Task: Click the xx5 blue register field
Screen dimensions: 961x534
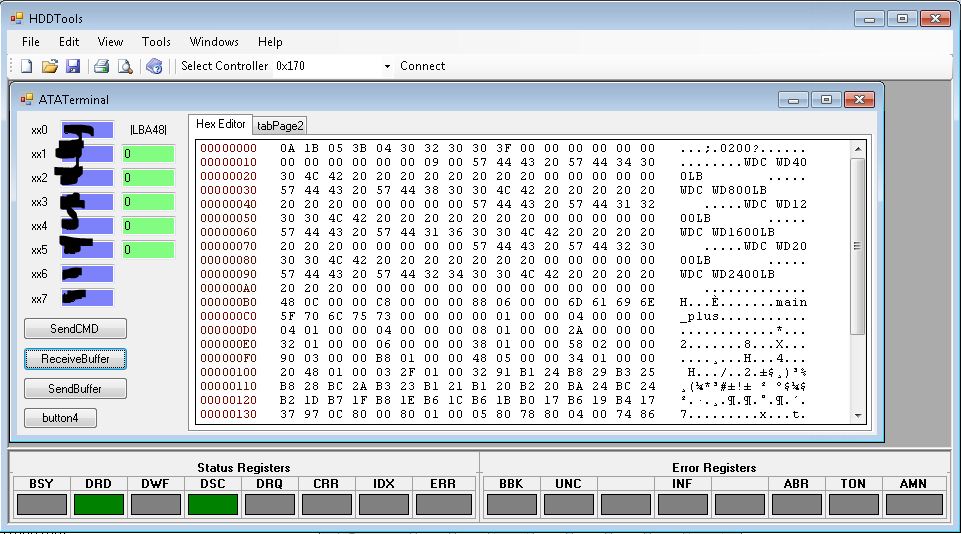Action: [87, 250]
